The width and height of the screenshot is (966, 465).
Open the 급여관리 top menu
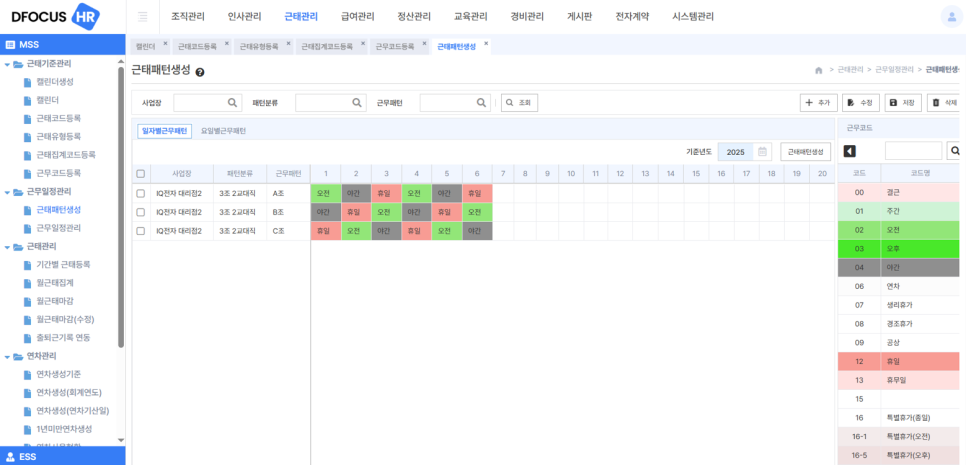click(x=357, y=17)
